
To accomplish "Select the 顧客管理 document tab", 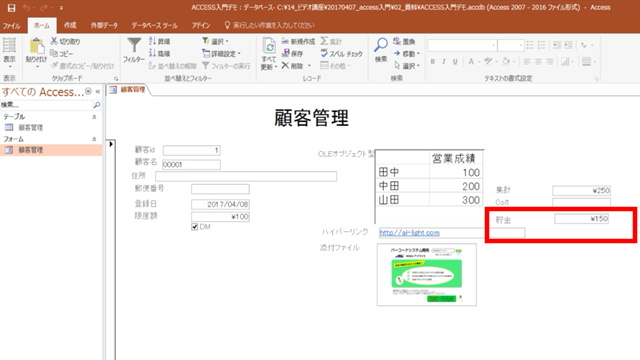I will pos(128,90).
